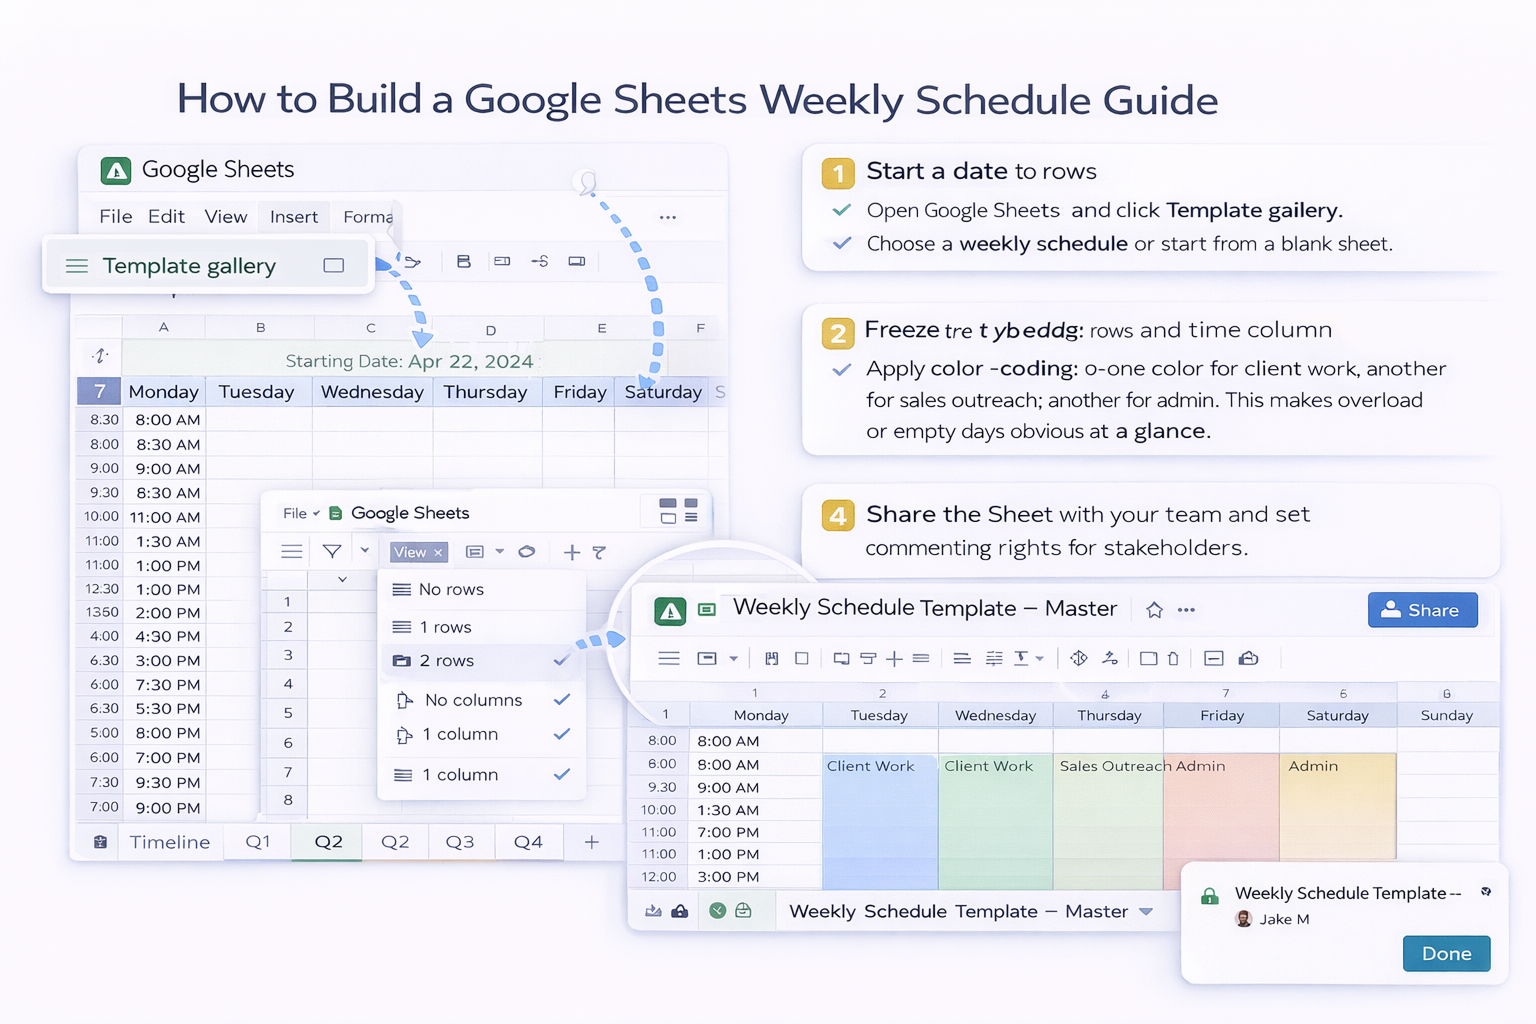This screenshot has height=1024, width=1536.
Task: Open the dropdown arrow beside the comment box icon
Action: tap(500, 551)
